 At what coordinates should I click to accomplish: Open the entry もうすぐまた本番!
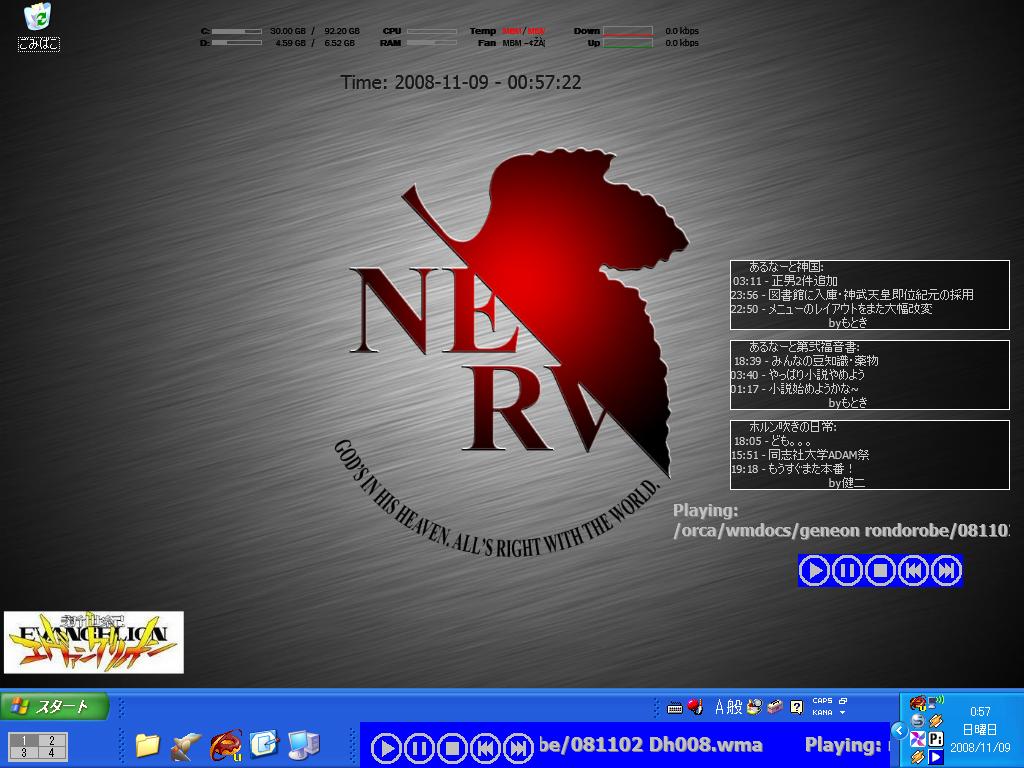810,469
